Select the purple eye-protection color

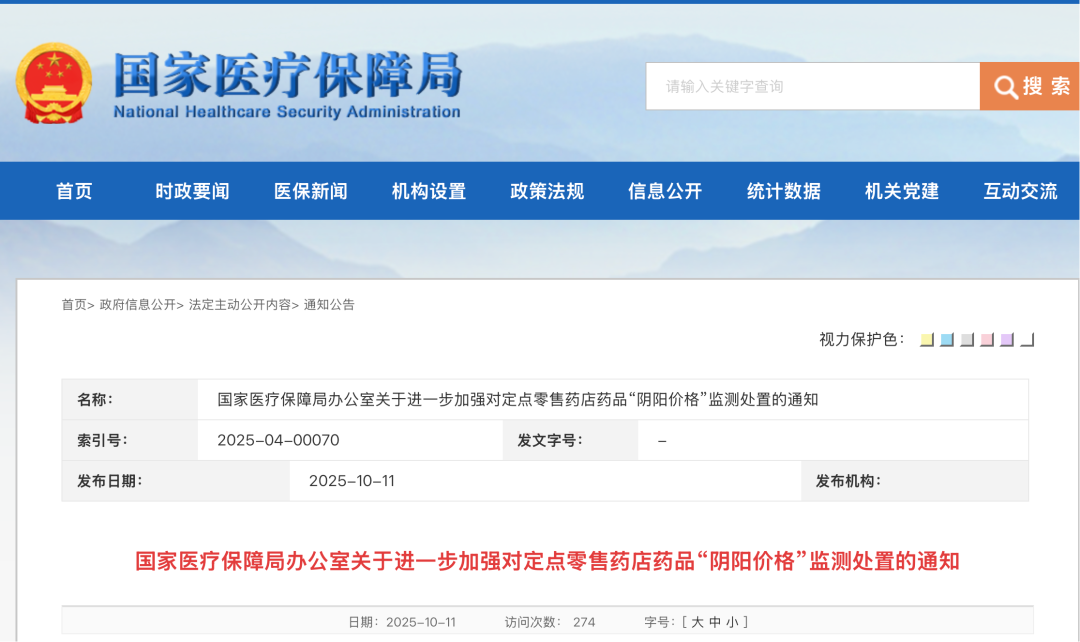pyautogui.click(x=1006, y=340)
